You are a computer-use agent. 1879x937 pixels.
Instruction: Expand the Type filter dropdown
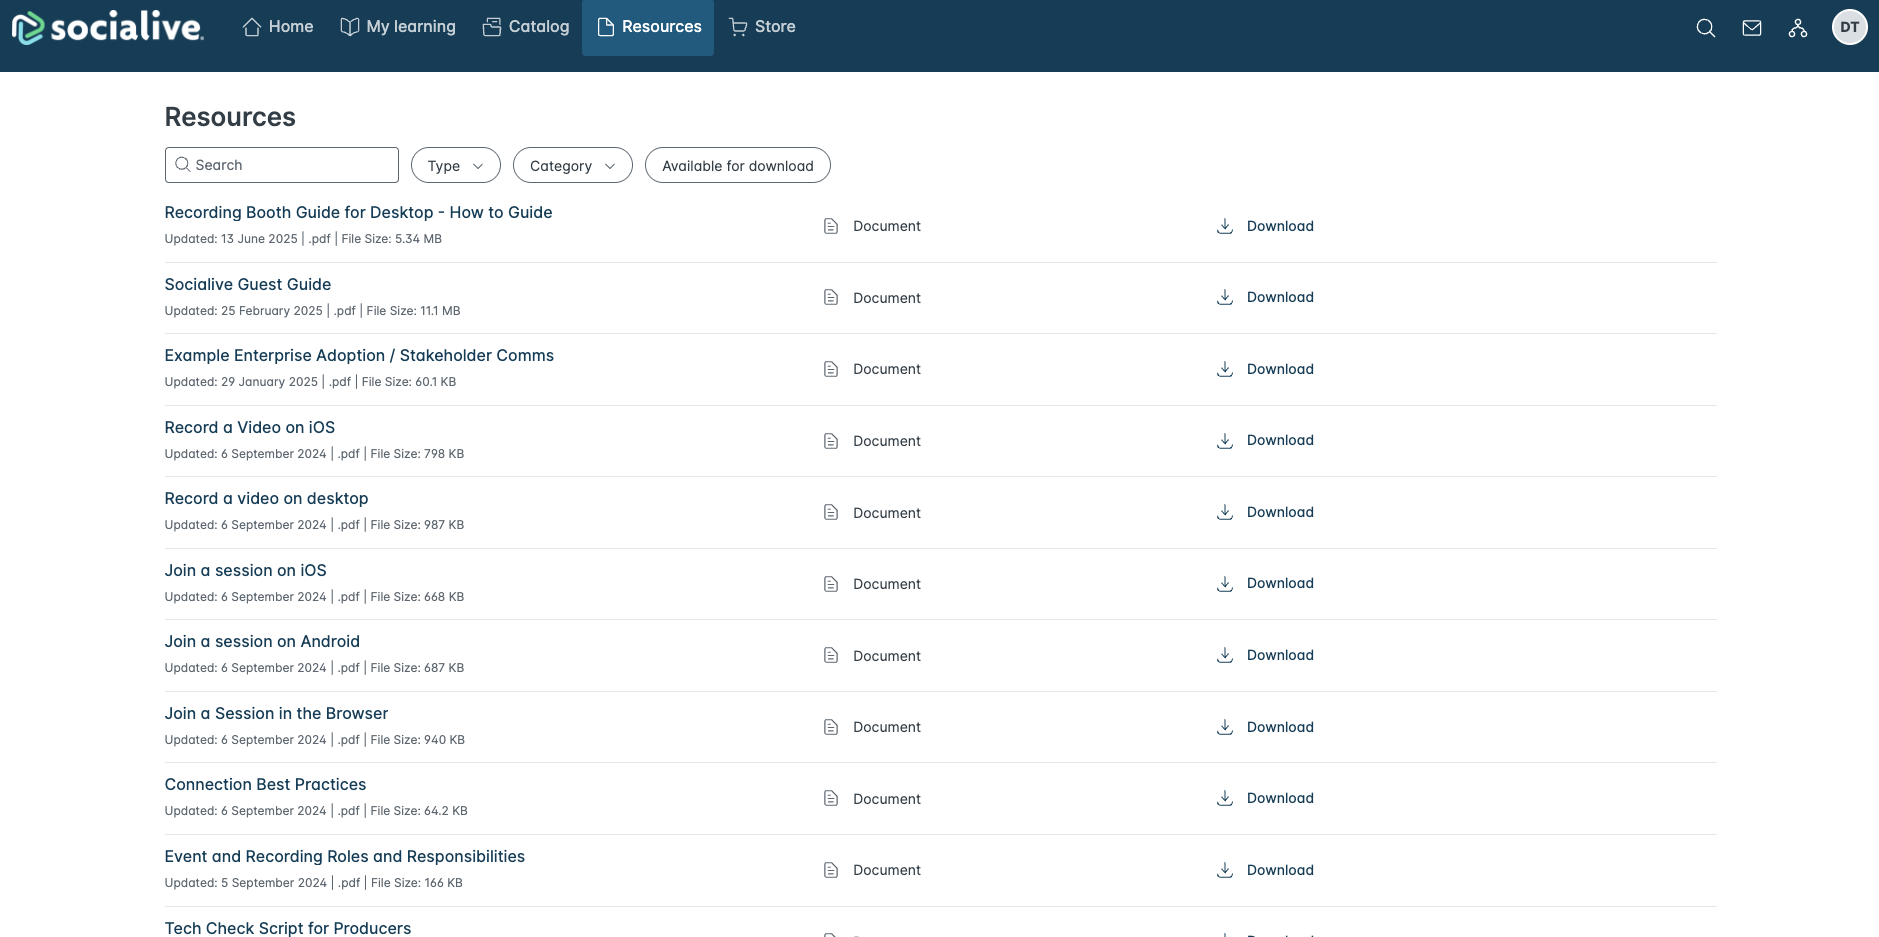[x=455, y=166]
